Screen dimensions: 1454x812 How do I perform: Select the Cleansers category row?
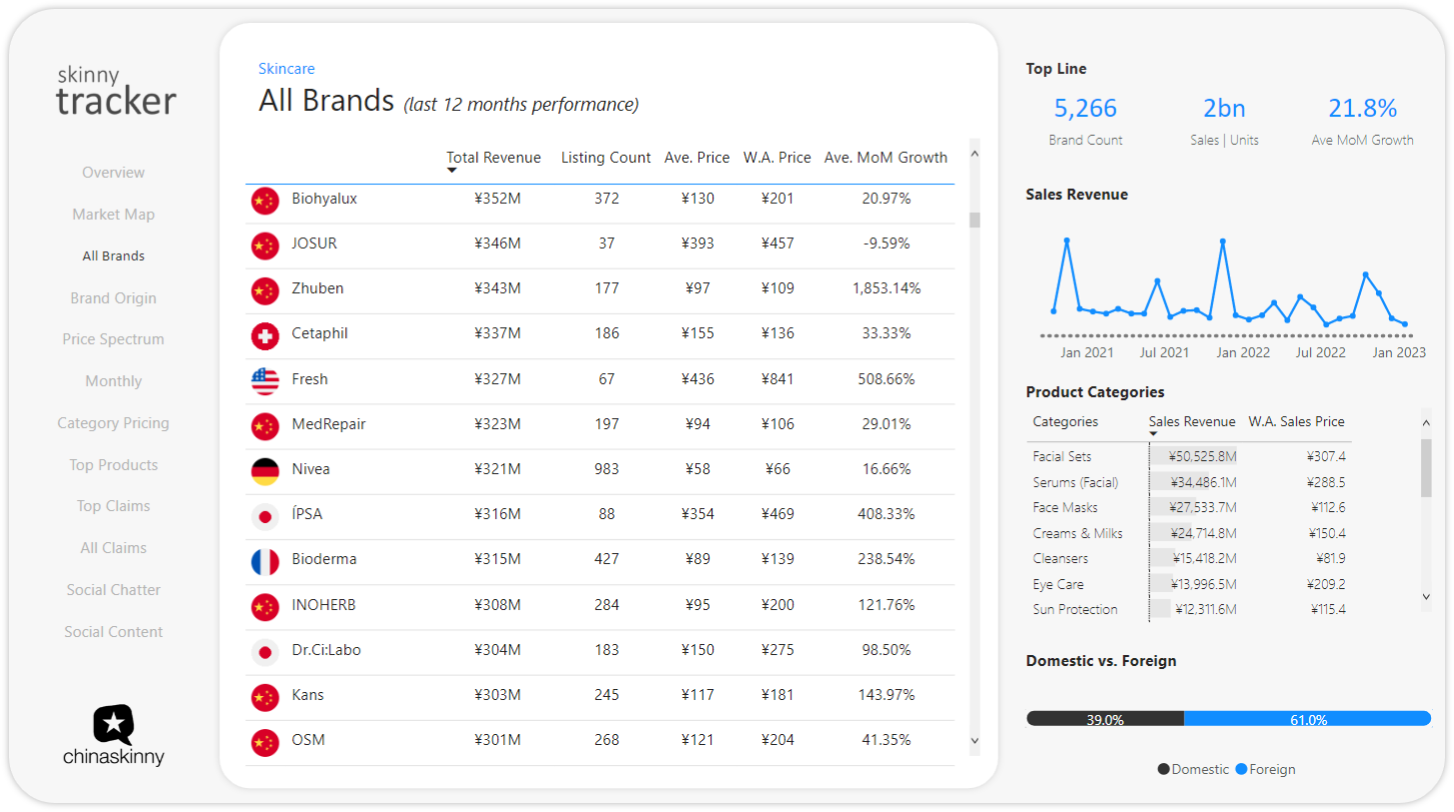tap(1189, 558)
